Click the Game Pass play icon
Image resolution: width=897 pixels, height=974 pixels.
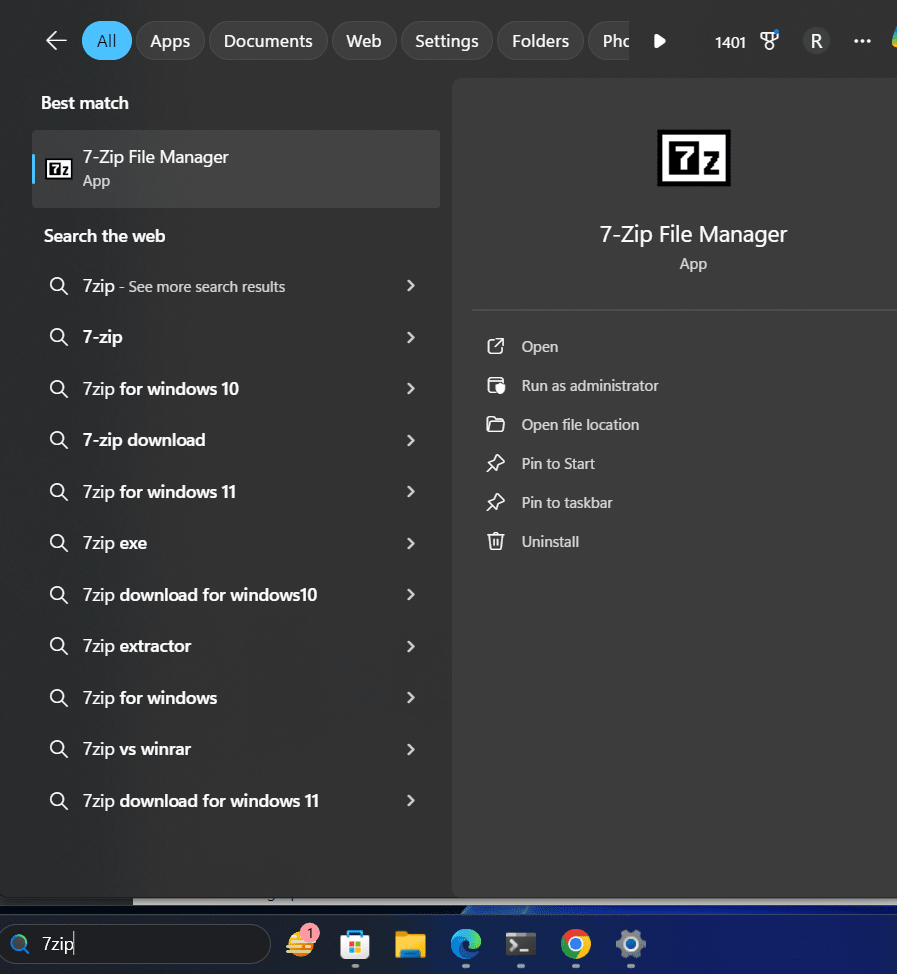pyautogui.click(x=659, y=41)
